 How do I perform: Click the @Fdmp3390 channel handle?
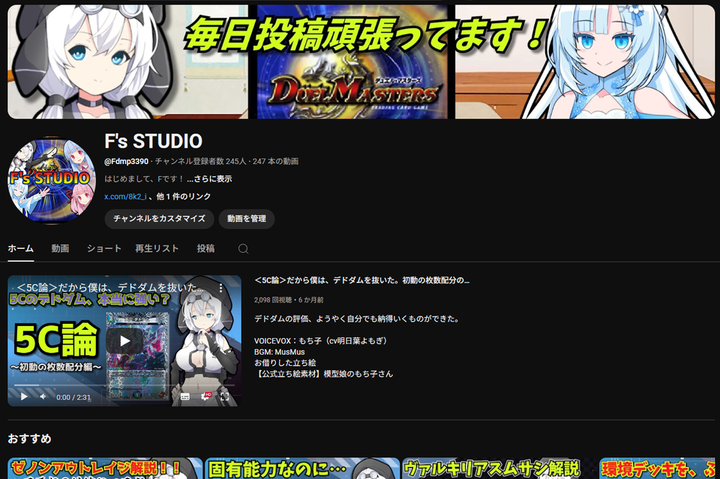pyautogui.click(x=126, y=161)
